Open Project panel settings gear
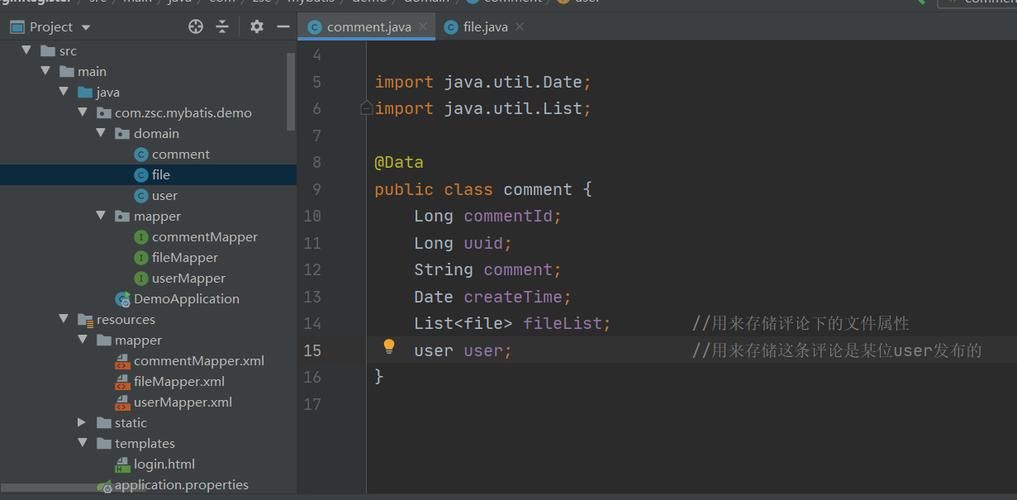Screen dimensions: 1017x500 257,27
